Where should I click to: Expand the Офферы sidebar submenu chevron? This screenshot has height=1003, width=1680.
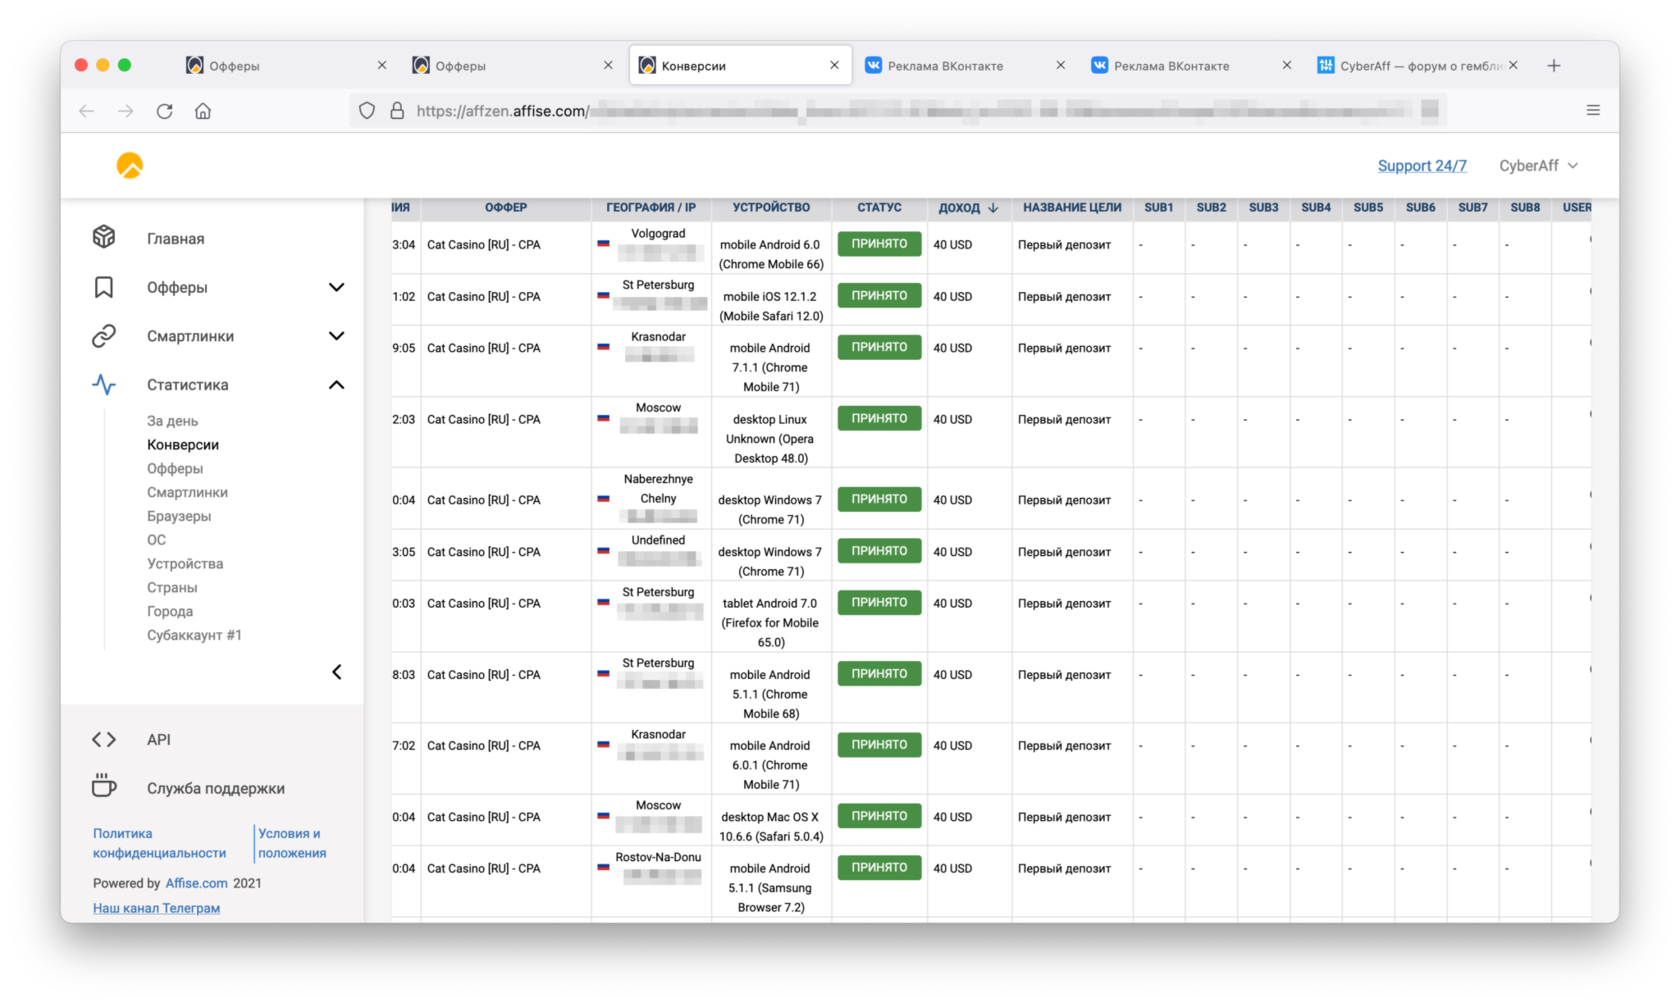click(337, 287)
